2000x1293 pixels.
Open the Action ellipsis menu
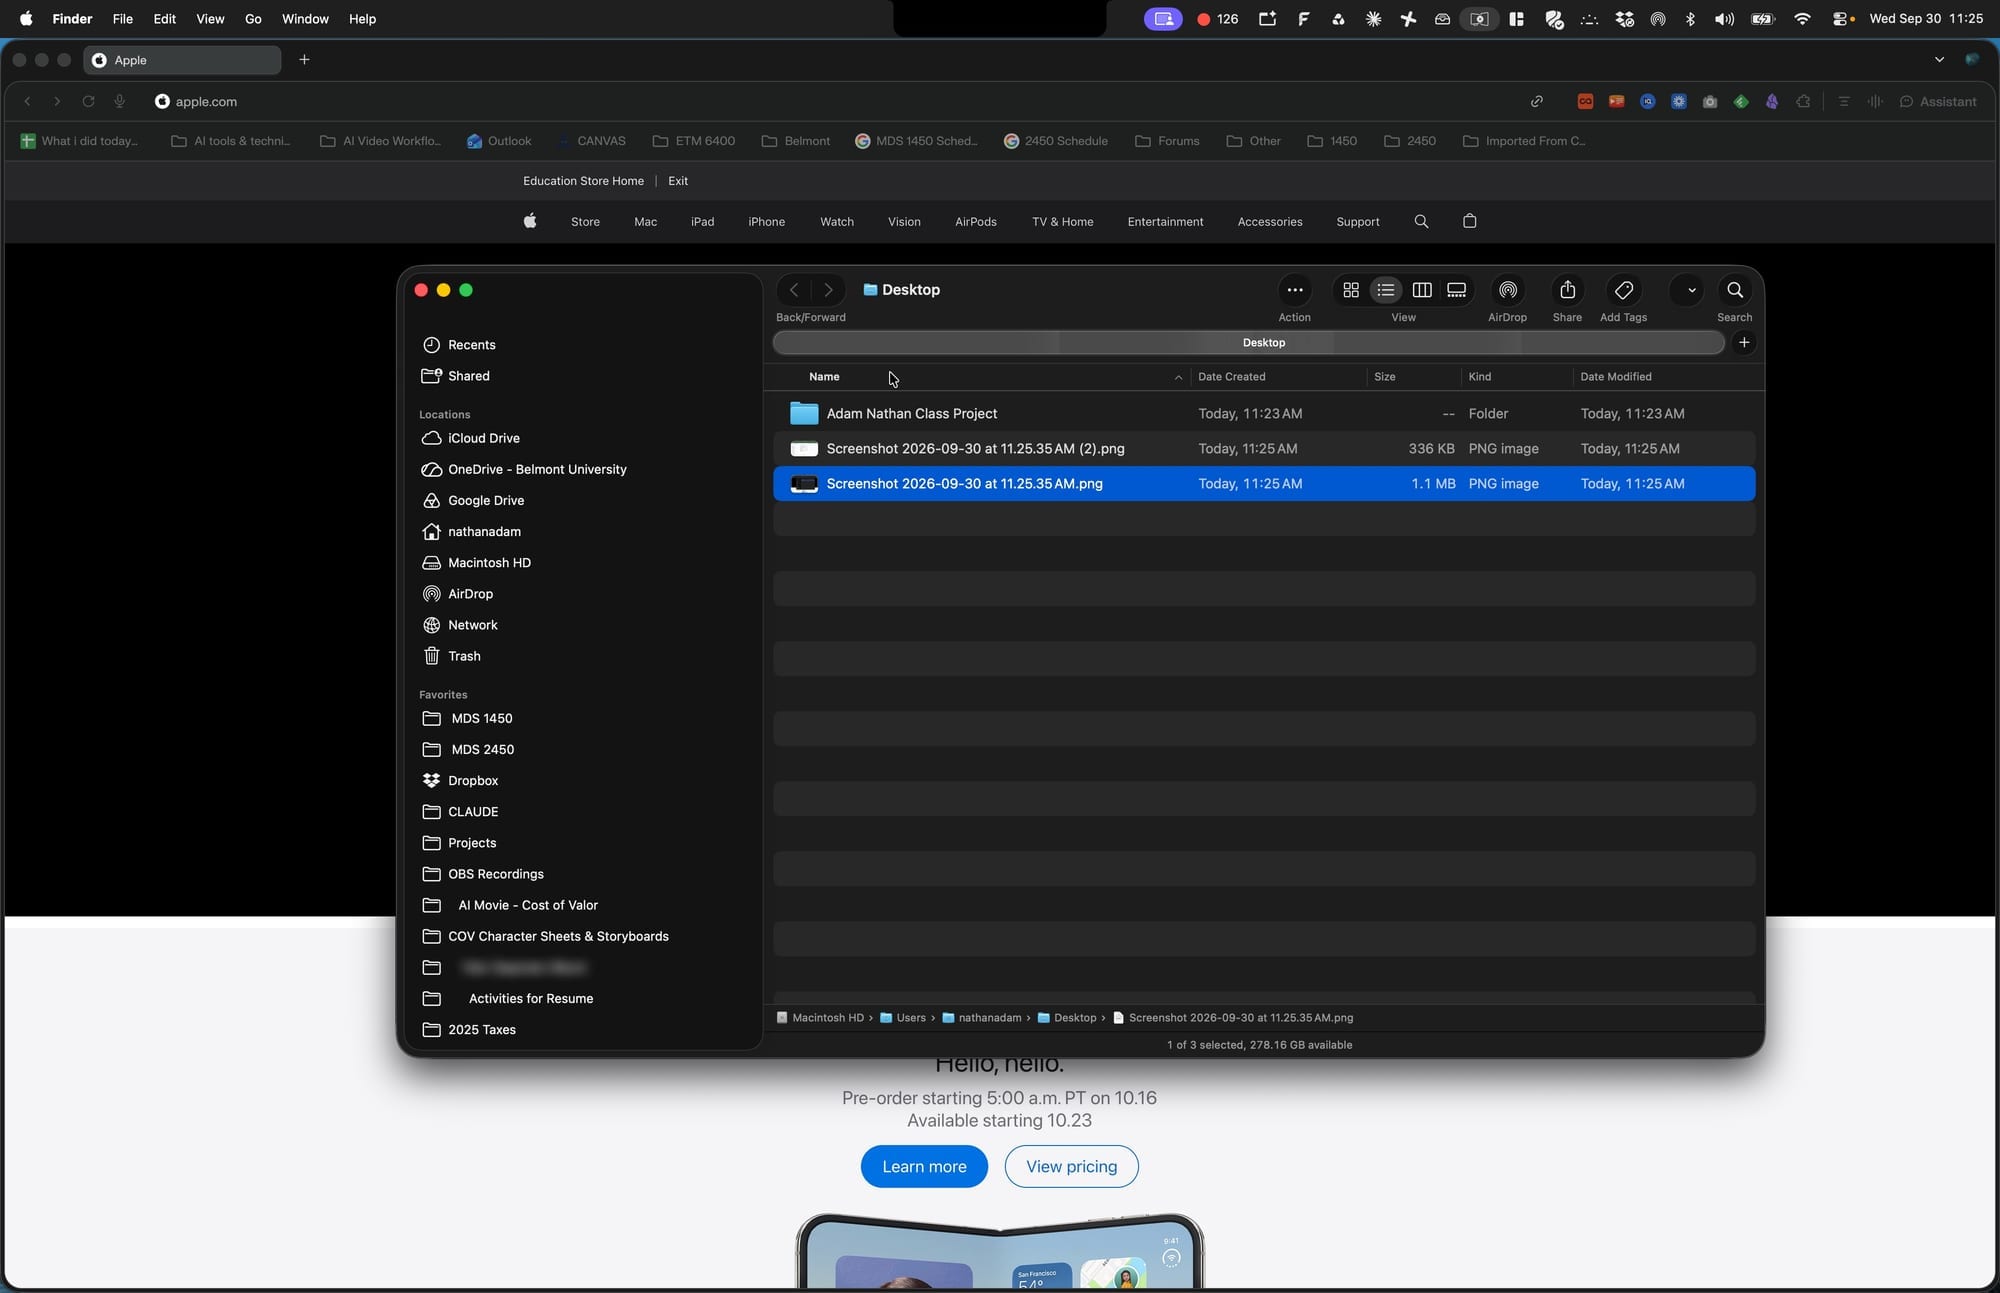pyautogui.click(x=1295, y=290)
